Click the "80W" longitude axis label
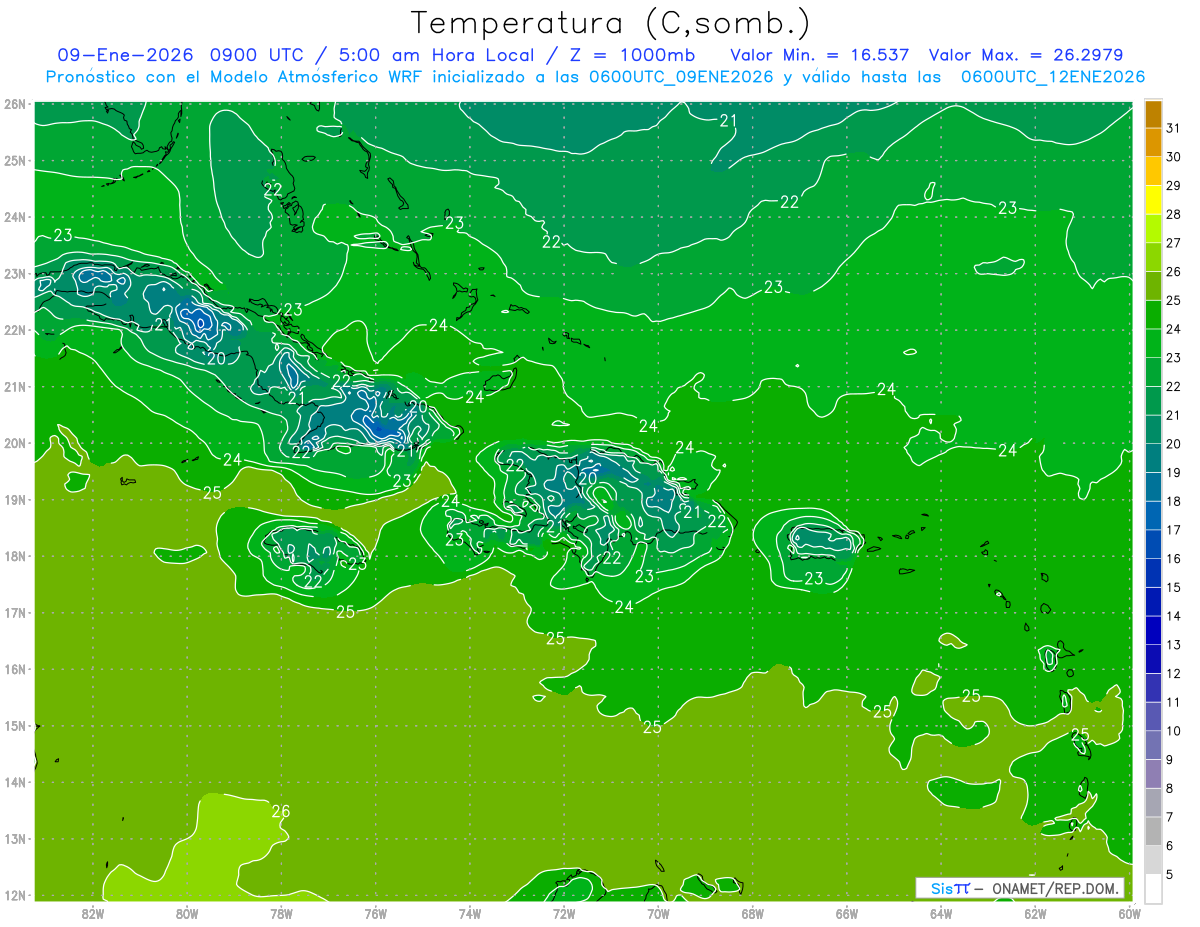1200x927 pixels. click(x=187, y=914)
